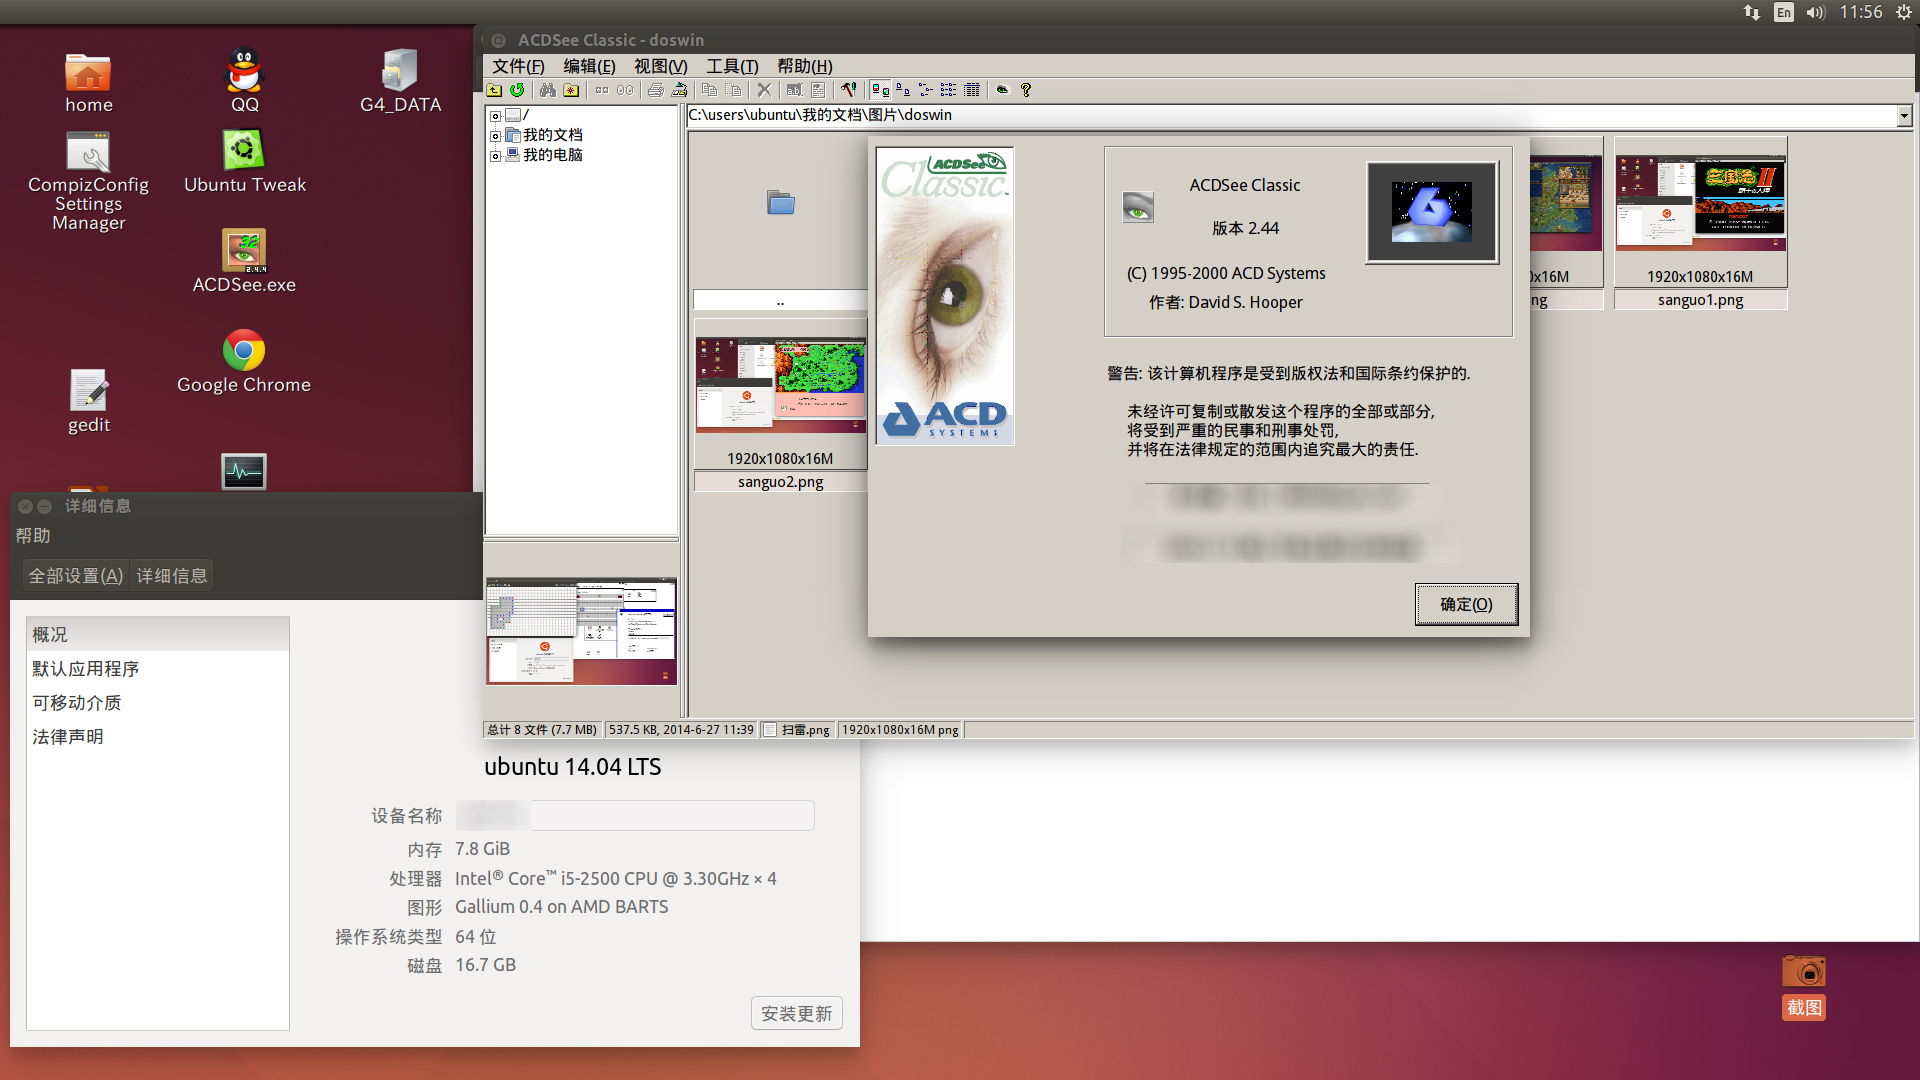
Task: Open the 文件(F) menu
Action: [x=518, y=66]
